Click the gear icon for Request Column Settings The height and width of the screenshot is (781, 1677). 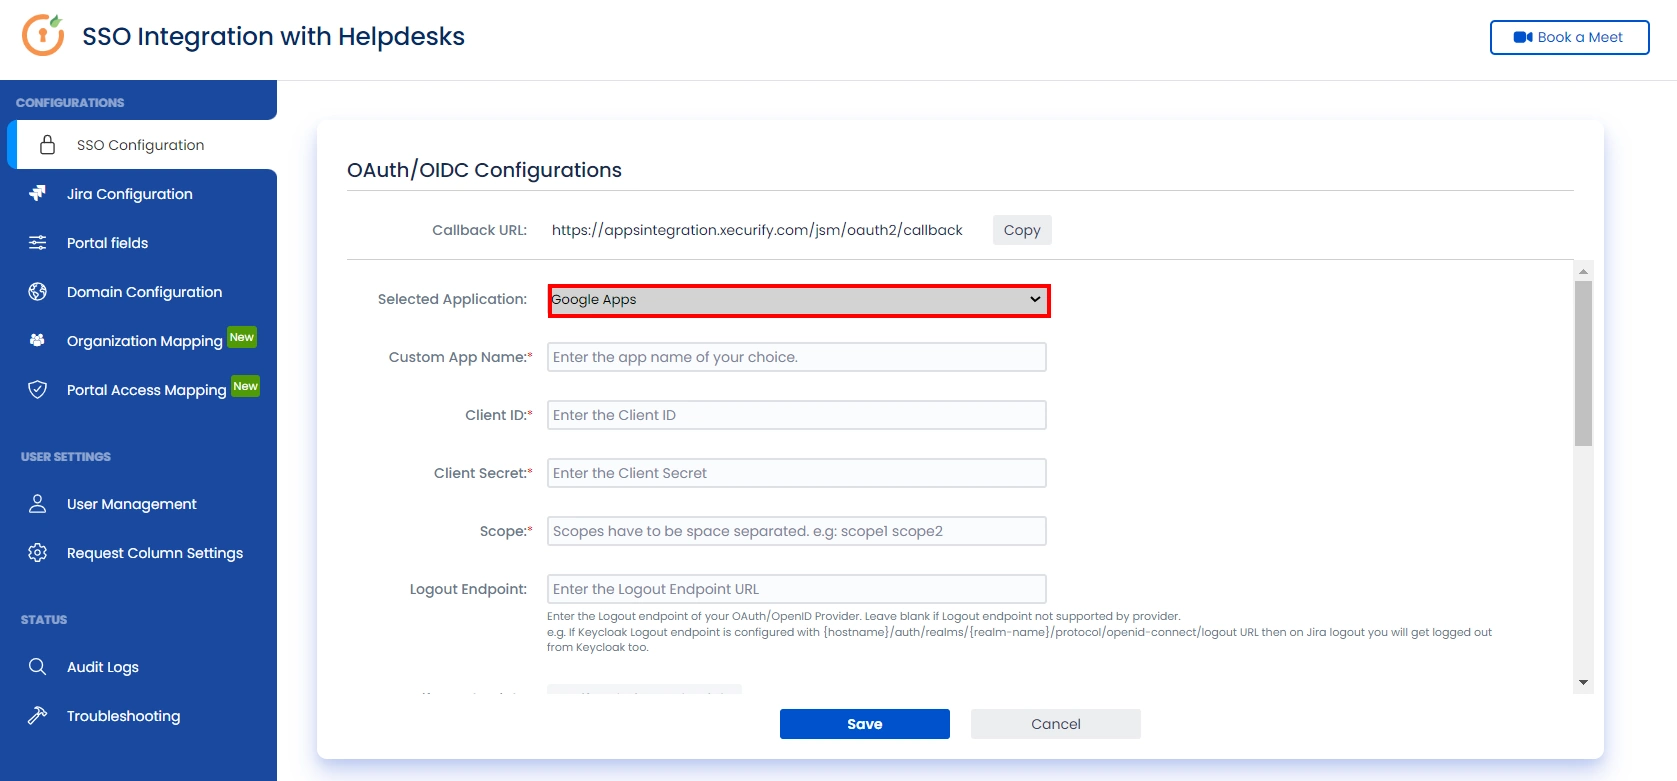pos(37,552)
